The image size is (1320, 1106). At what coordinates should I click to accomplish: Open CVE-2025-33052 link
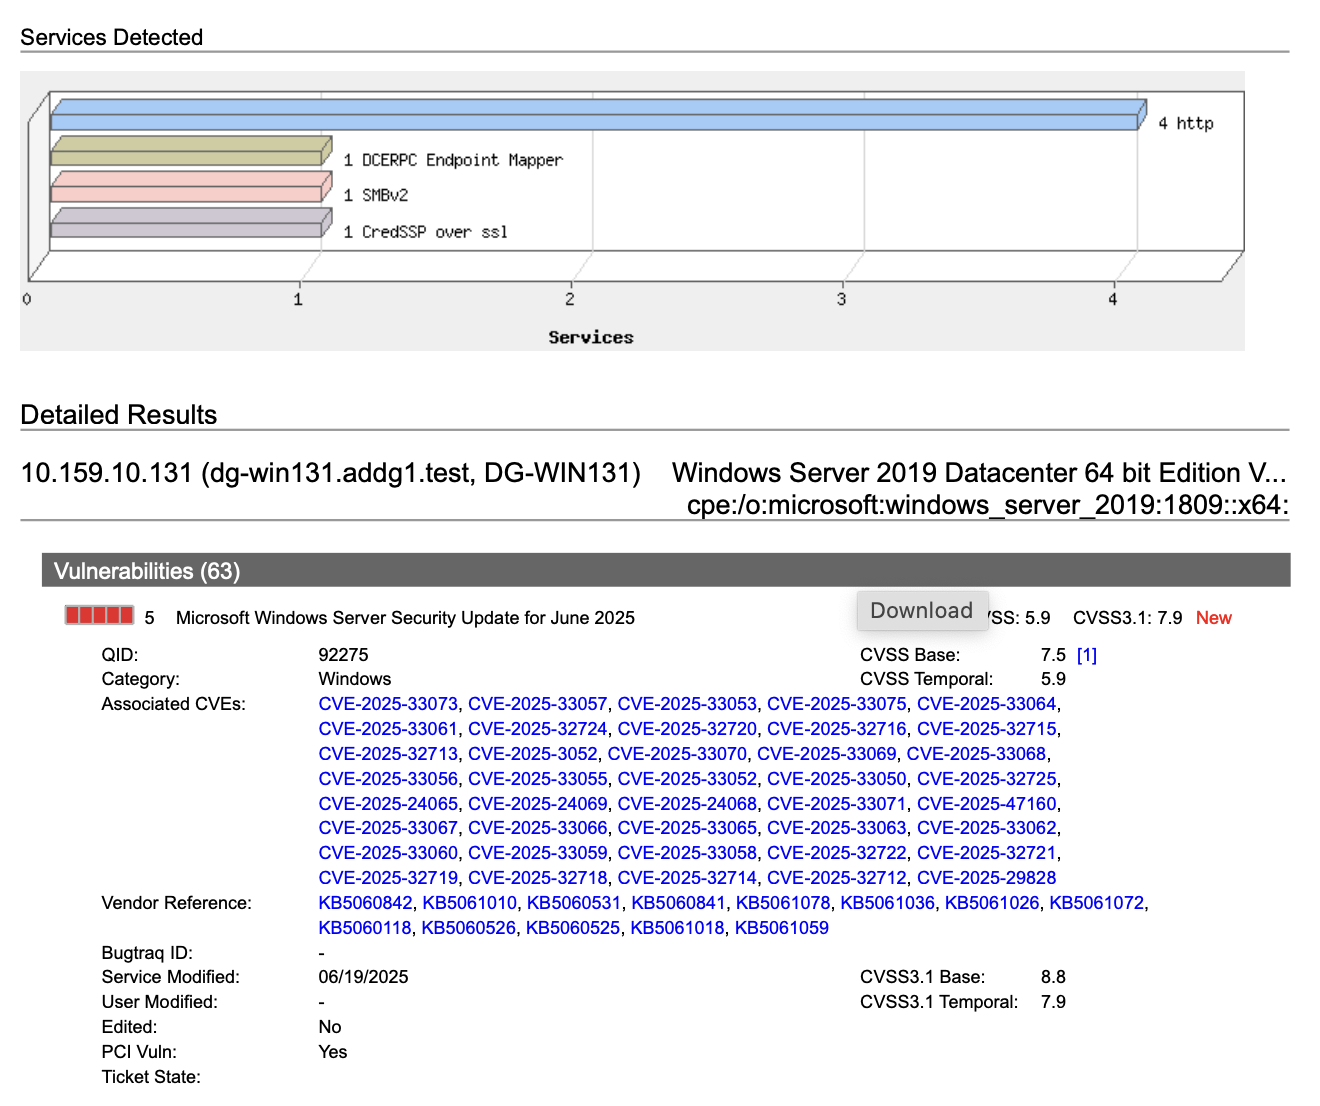[x=687, y=779]
